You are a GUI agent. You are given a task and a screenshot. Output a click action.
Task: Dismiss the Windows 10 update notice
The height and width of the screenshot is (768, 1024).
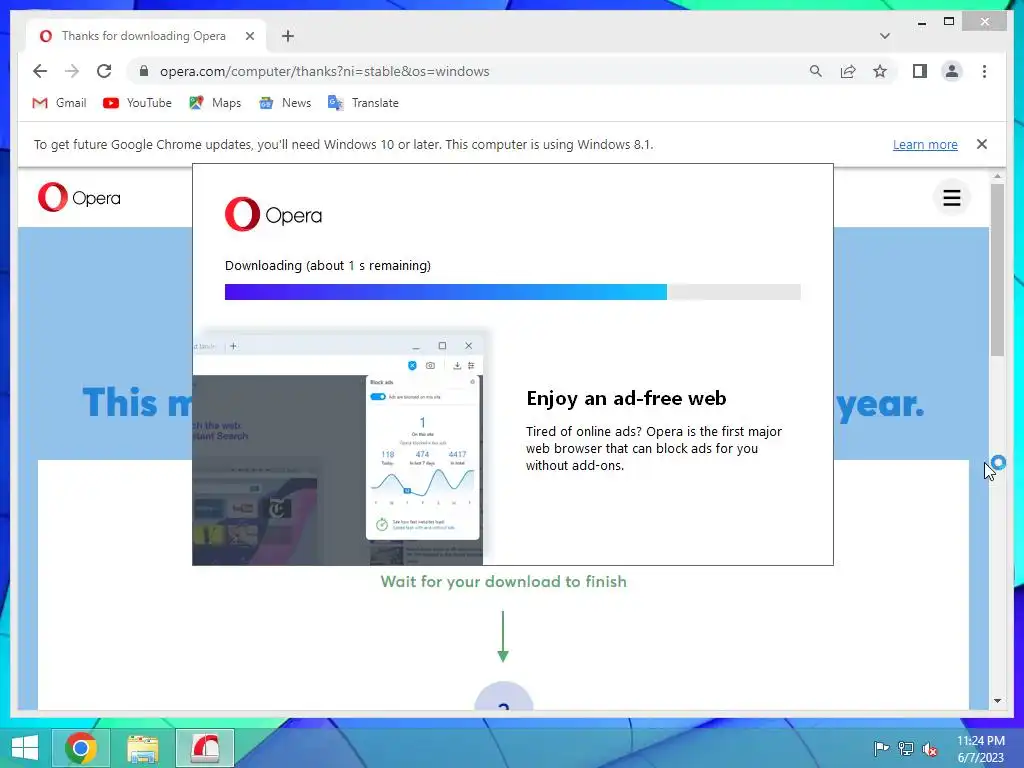click(x=982, y=144)
